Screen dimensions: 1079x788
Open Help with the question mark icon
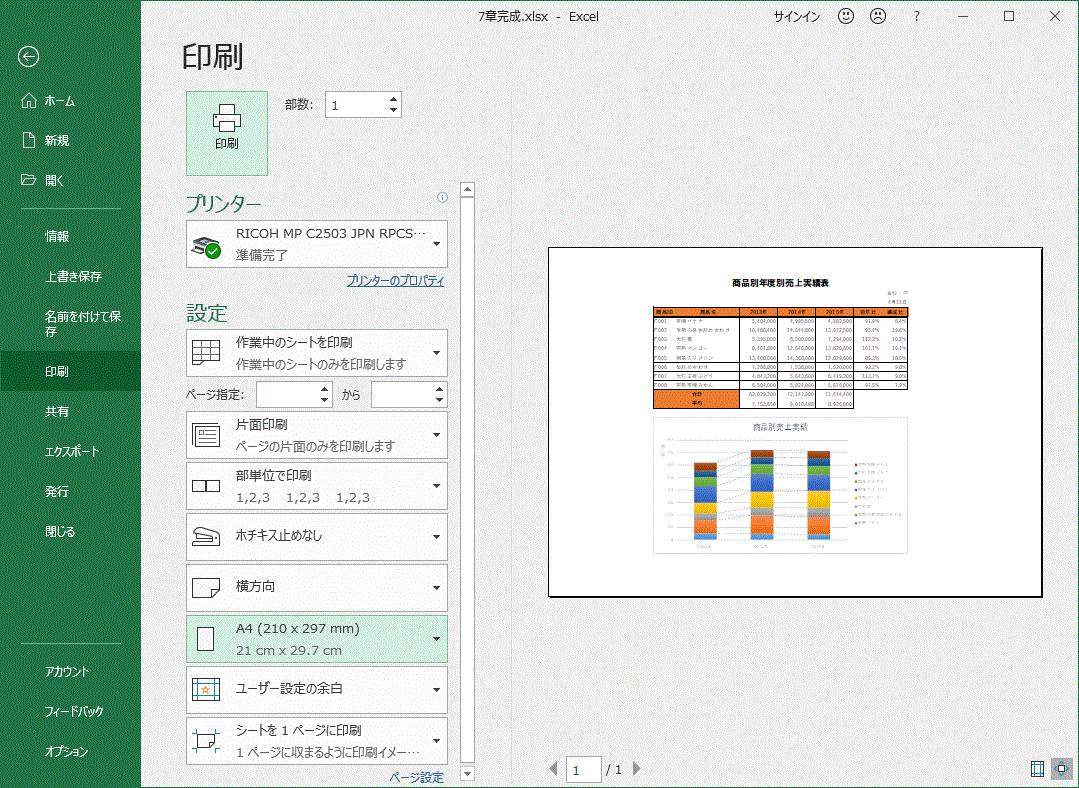916,16
